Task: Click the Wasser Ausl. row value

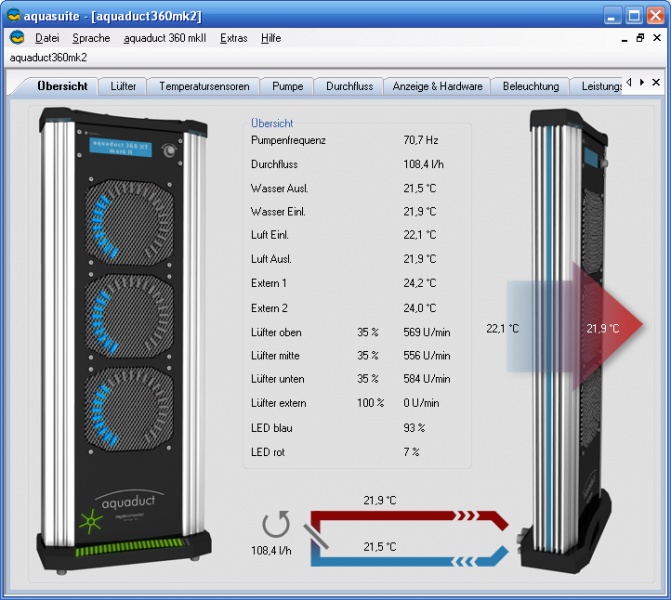Action: click(x=420, y=188)
